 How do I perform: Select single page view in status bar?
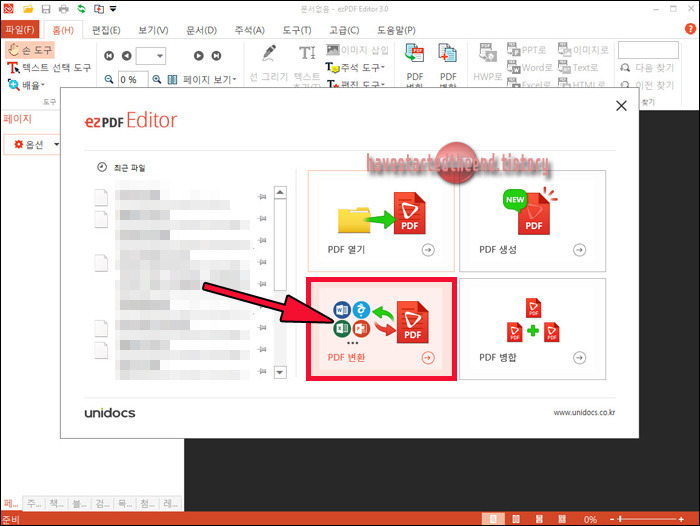[x=493, y=519]
